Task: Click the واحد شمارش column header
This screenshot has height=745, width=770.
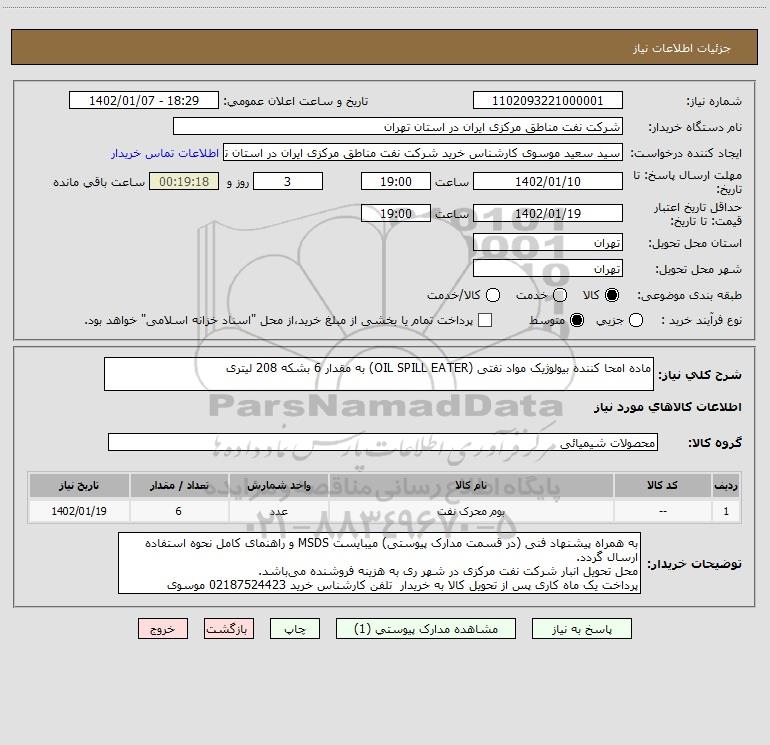Action: 278,485
